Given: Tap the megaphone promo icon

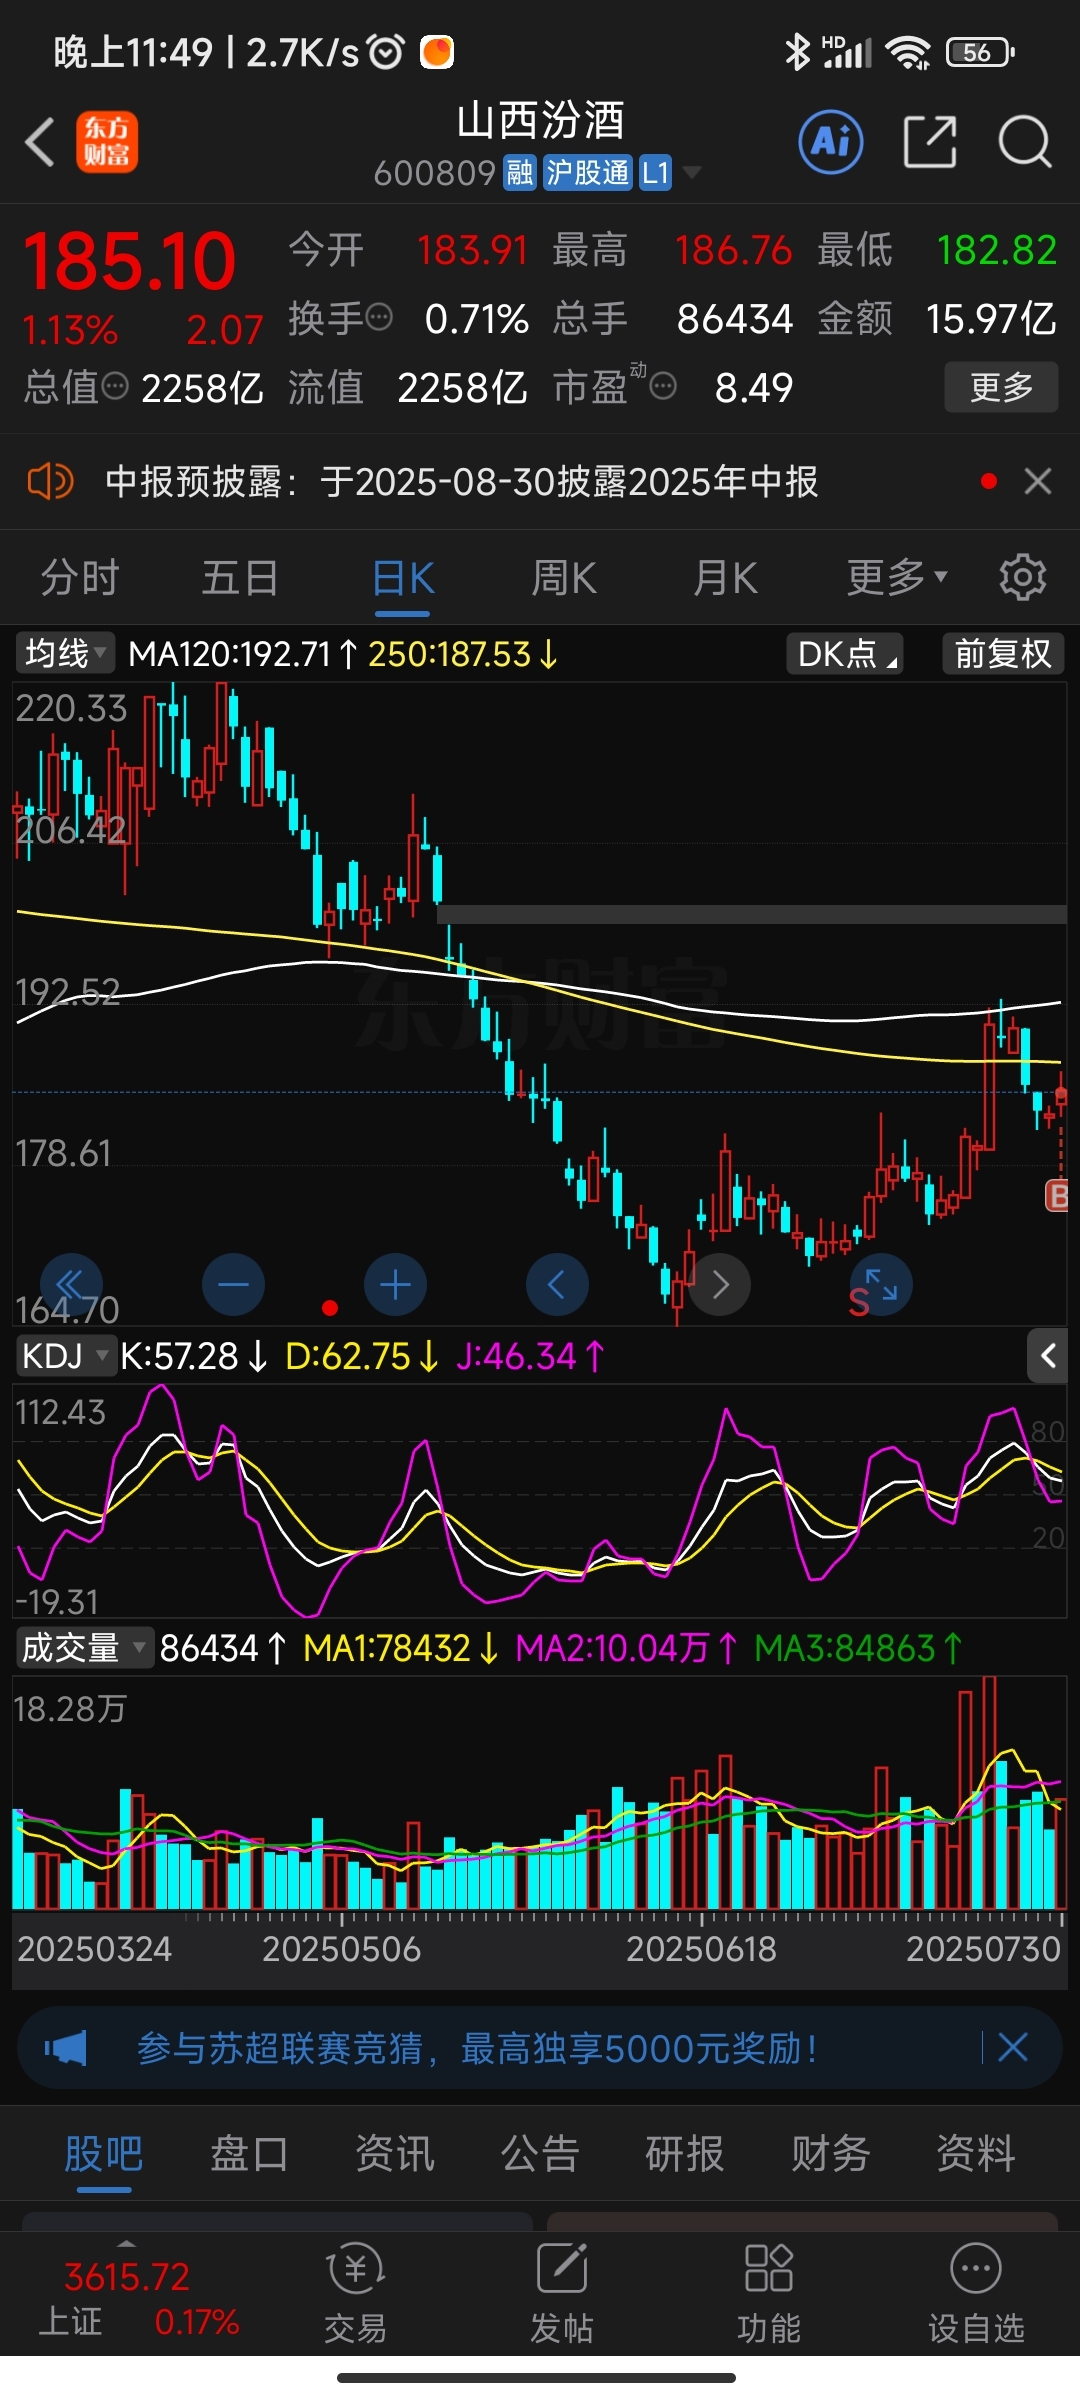Looking at the screenshot, I should (x=66, y=2048).
